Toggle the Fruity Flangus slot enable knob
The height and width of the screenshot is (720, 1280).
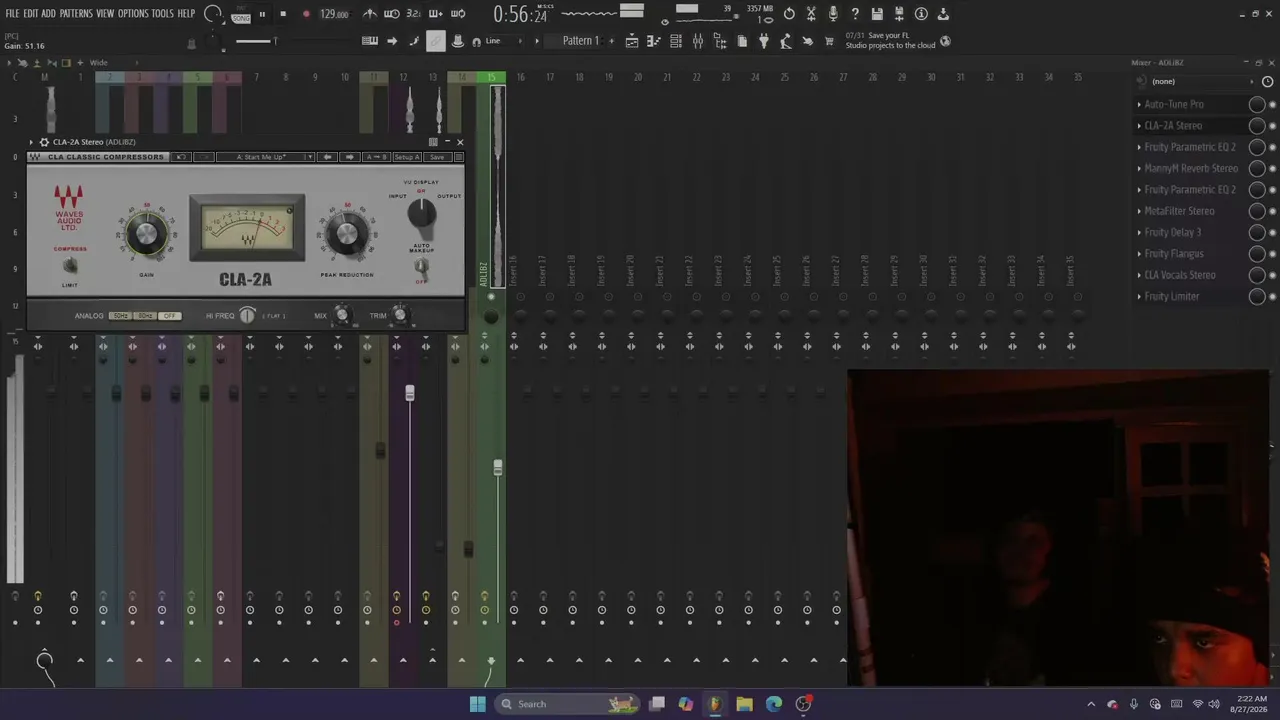[1257, 254]
